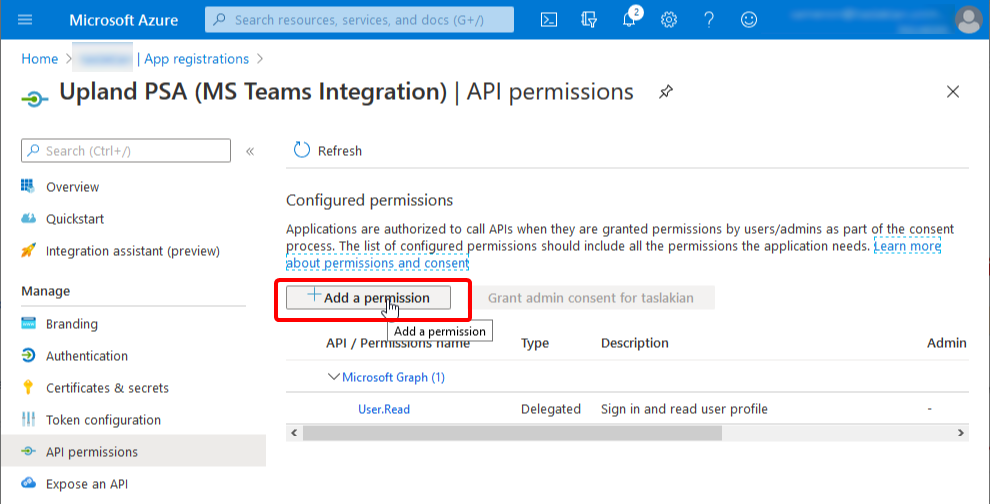Image resolution: width=991 pixels, height=504 pixels.
Task: Open the User.Read permission
Action: coord(384,409)
